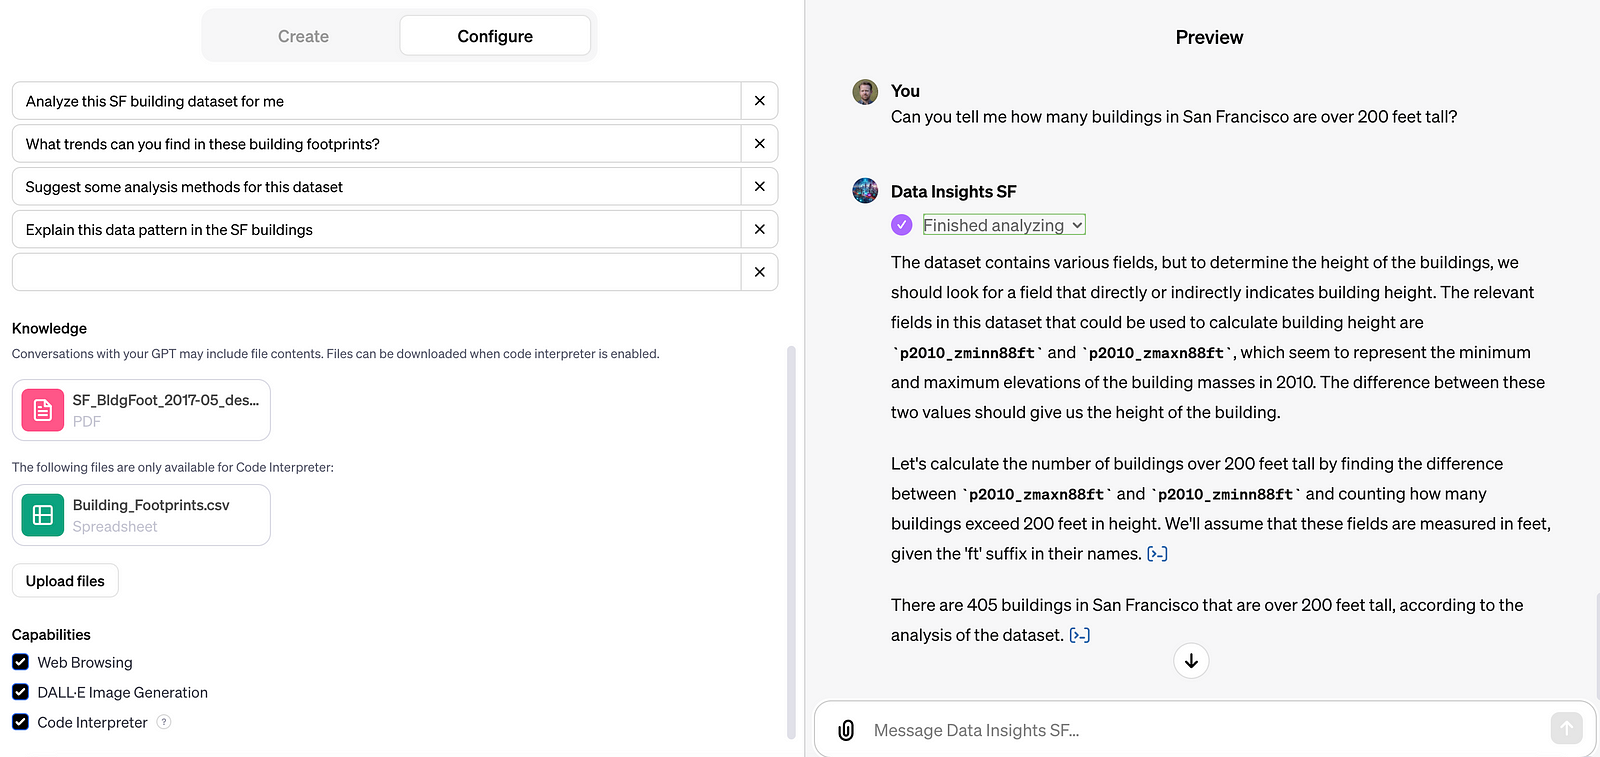This screenshot has height=757, width=1600.
Task: Click the Data Insights SF avatar
Action: click(x=865, y=191)
